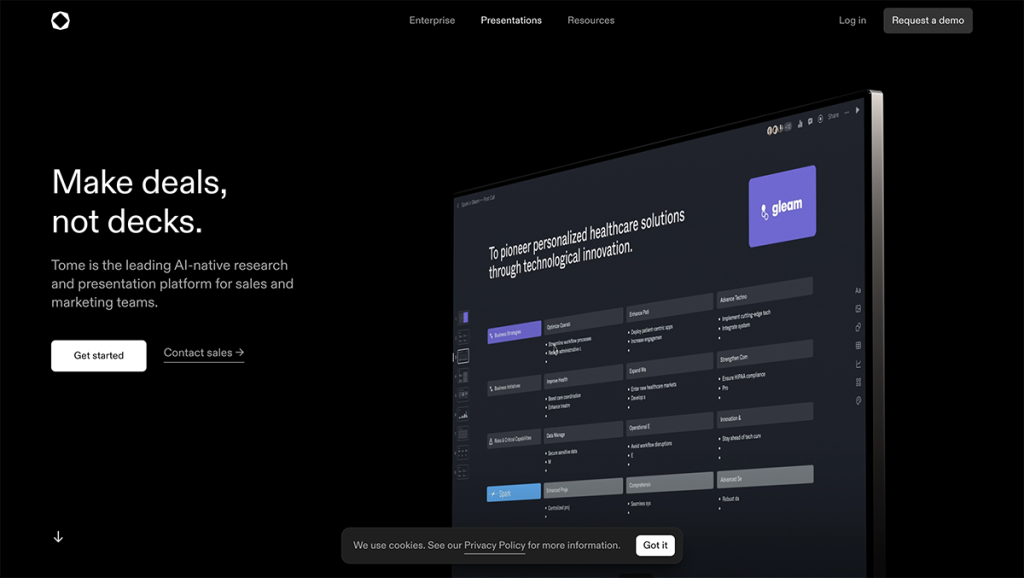Screen dimensions: 1024x578
Task: Follow the Contact sales link
Action: tap(204, 353)
